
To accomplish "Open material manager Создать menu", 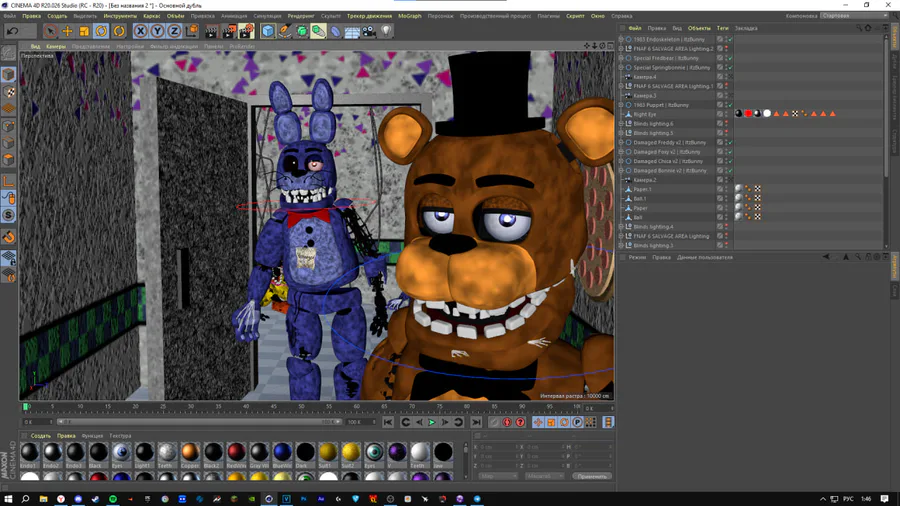I will pos(41,436).
